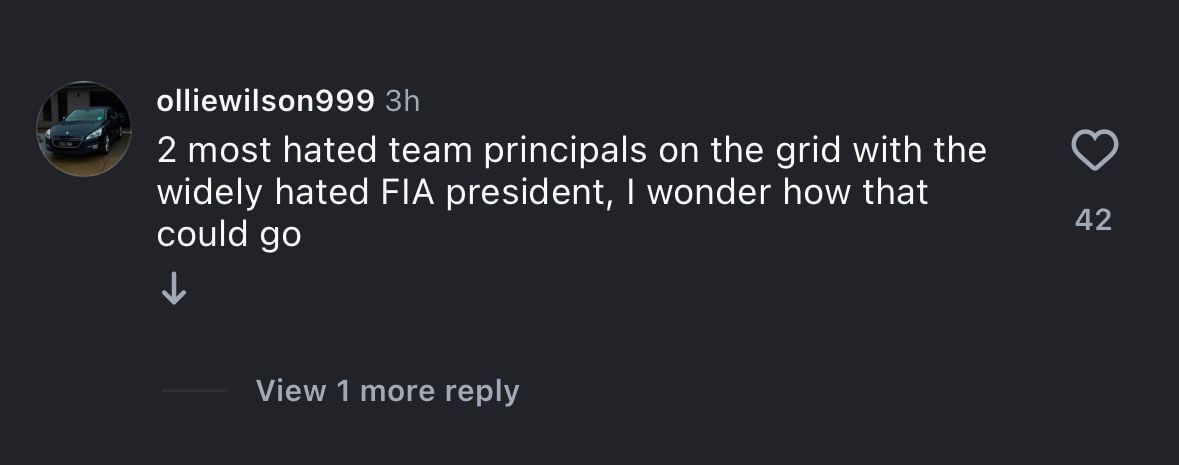Tap the heart outline above 42
Viewport: 1179px width, 465px height.
pyautogui.click(x=1094, y=152)
